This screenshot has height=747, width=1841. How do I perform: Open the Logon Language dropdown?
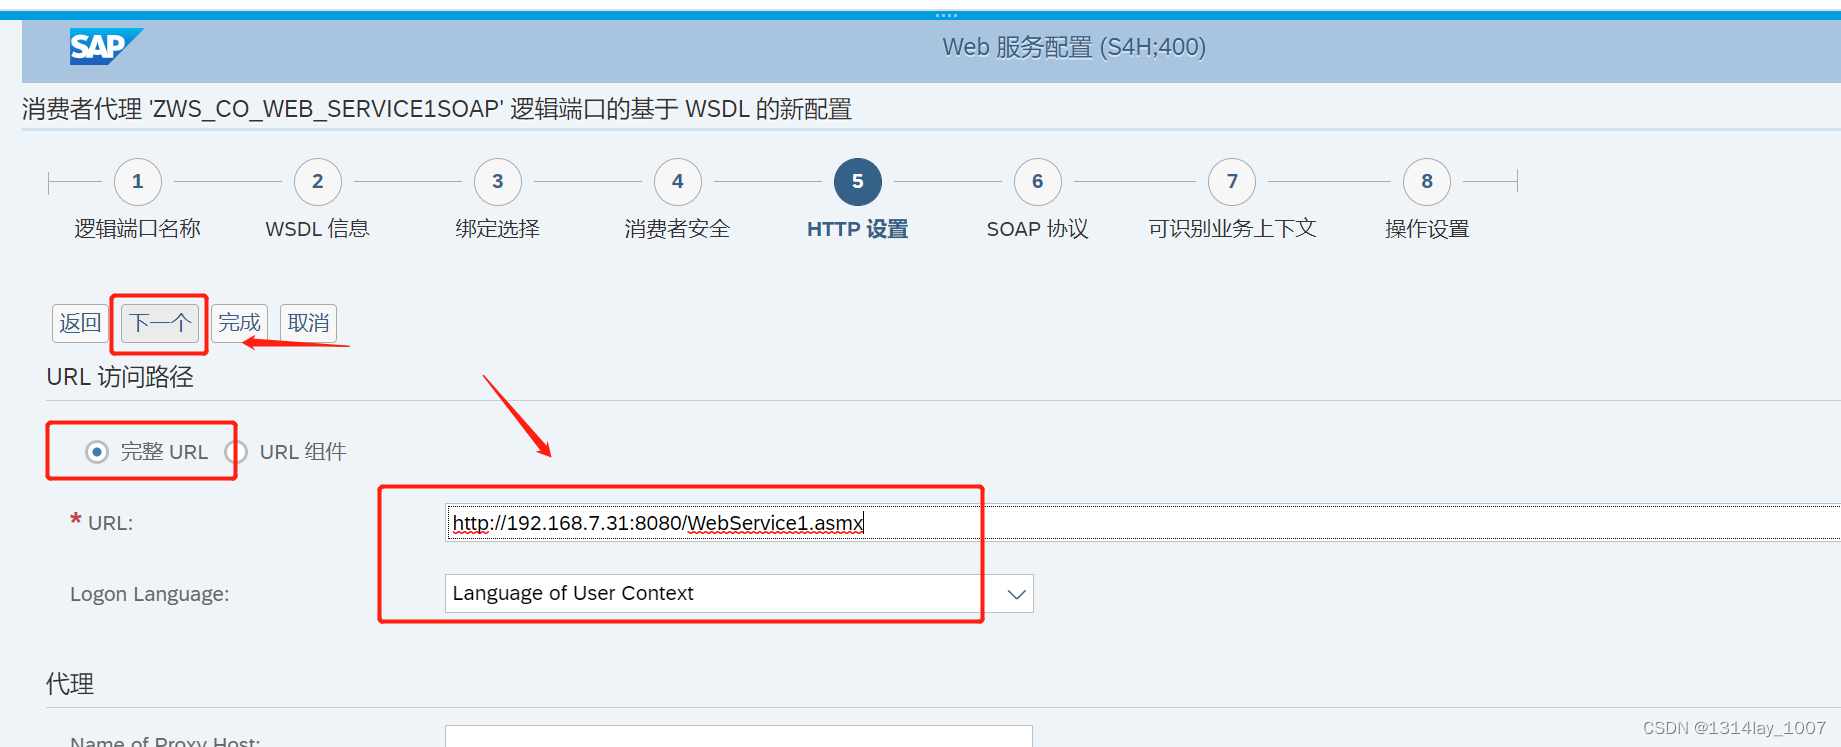tap(739, 593)
